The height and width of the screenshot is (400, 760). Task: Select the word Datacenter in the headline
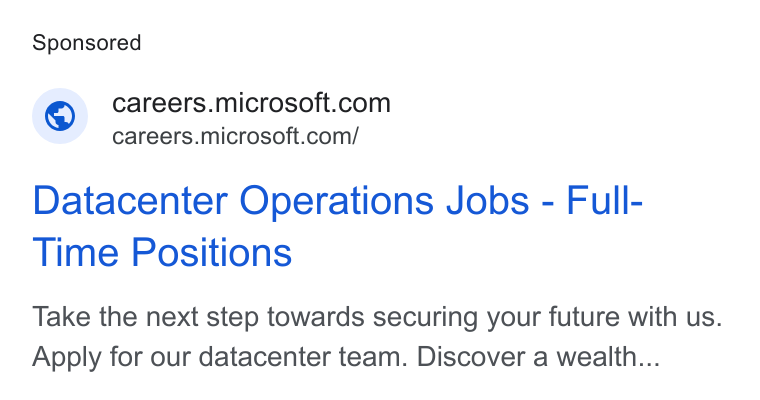[130, 200]
